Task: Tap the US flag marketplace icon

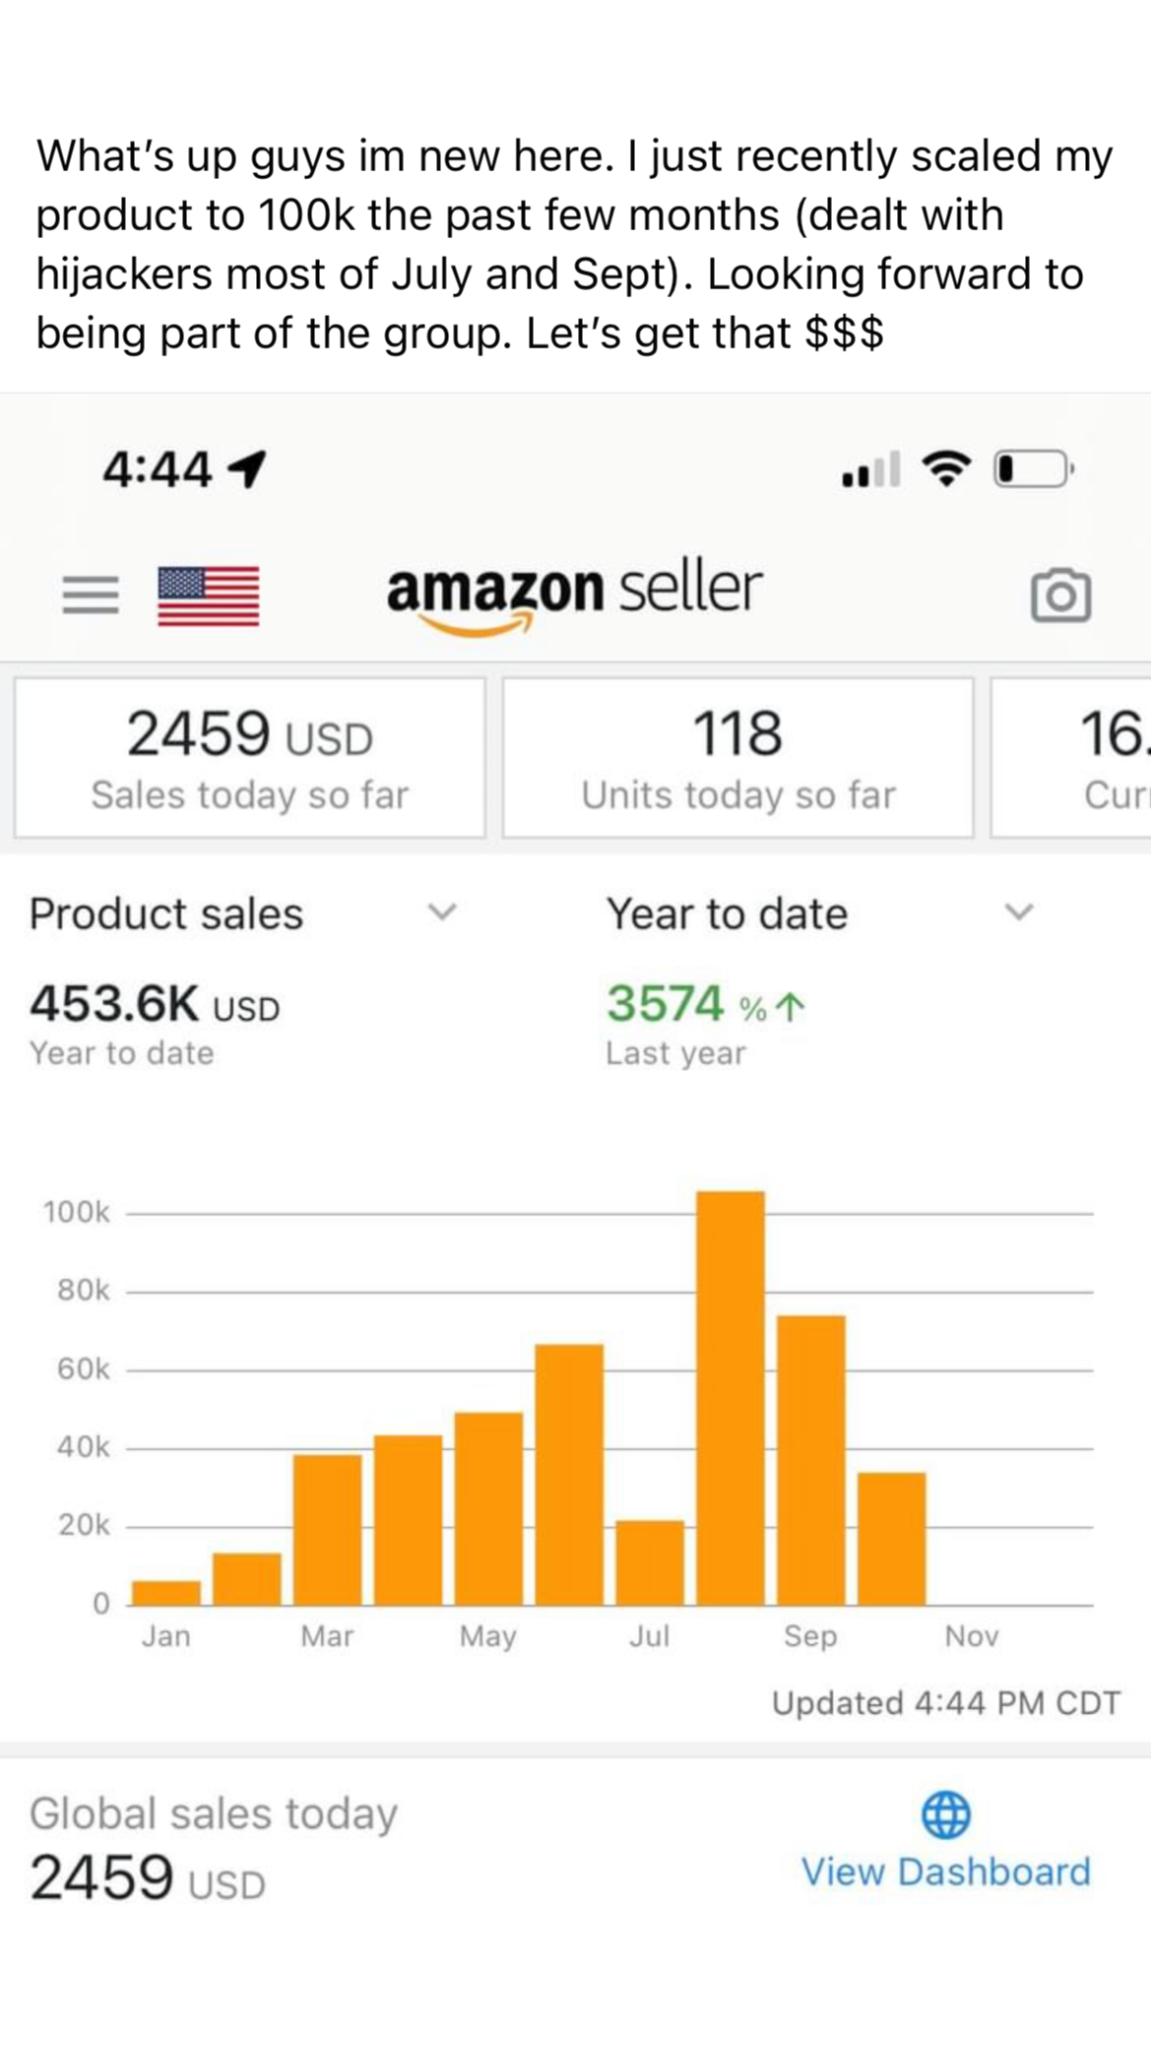Action: click(x=208, y=596)
